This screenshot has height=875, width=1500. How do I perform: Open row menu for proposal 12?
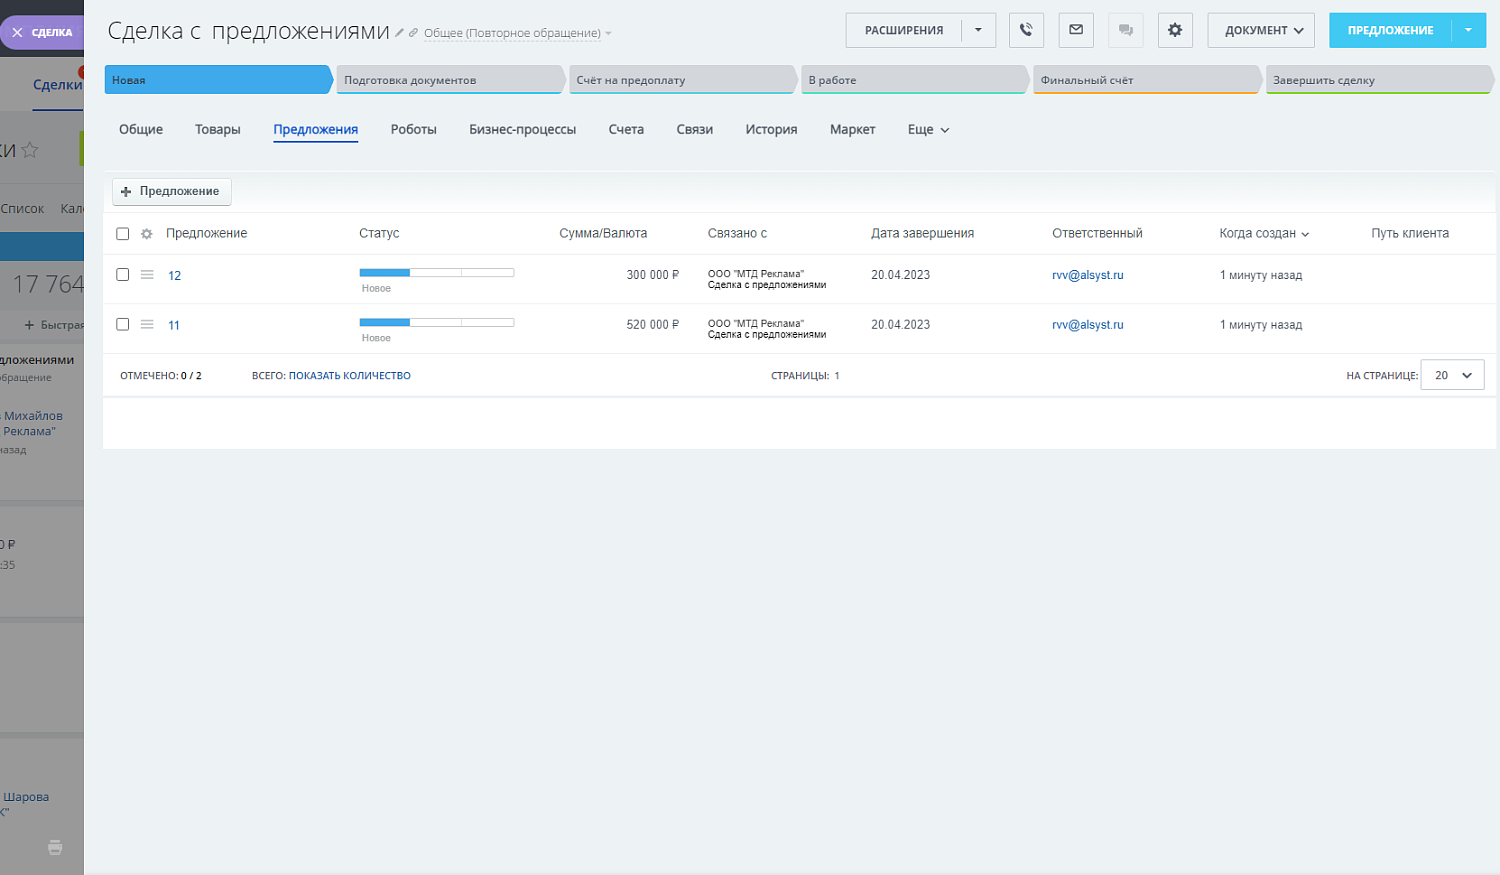[147, 275]
